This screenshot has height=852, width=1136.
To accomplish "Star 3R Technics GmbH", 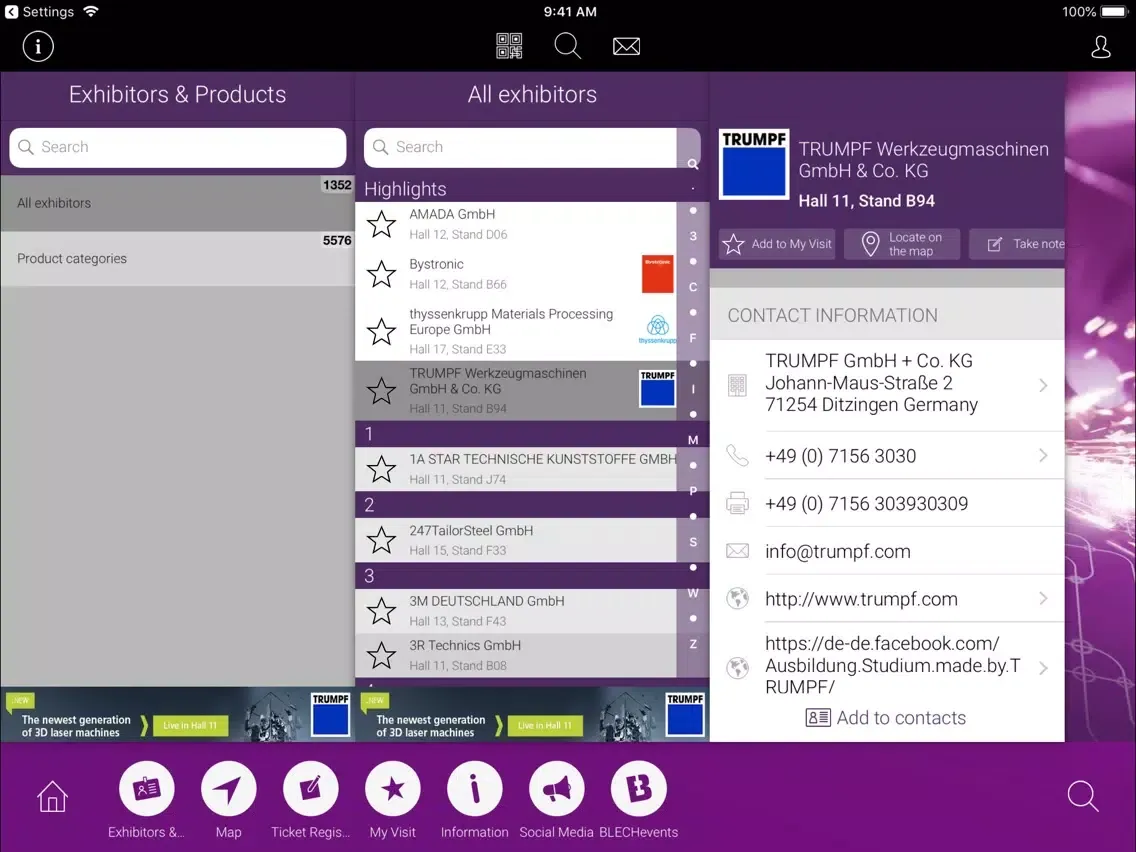I will point(381,656).
